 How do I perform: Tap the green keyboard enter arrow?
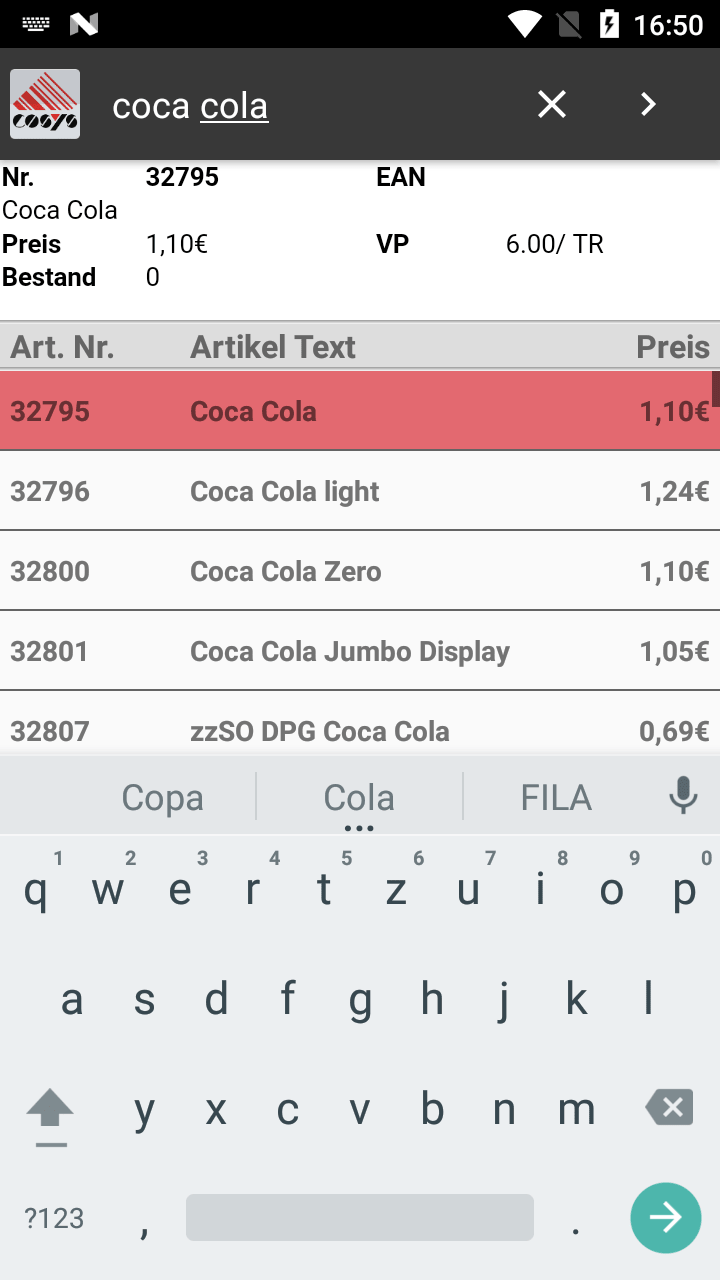(x=666, y=1217)
